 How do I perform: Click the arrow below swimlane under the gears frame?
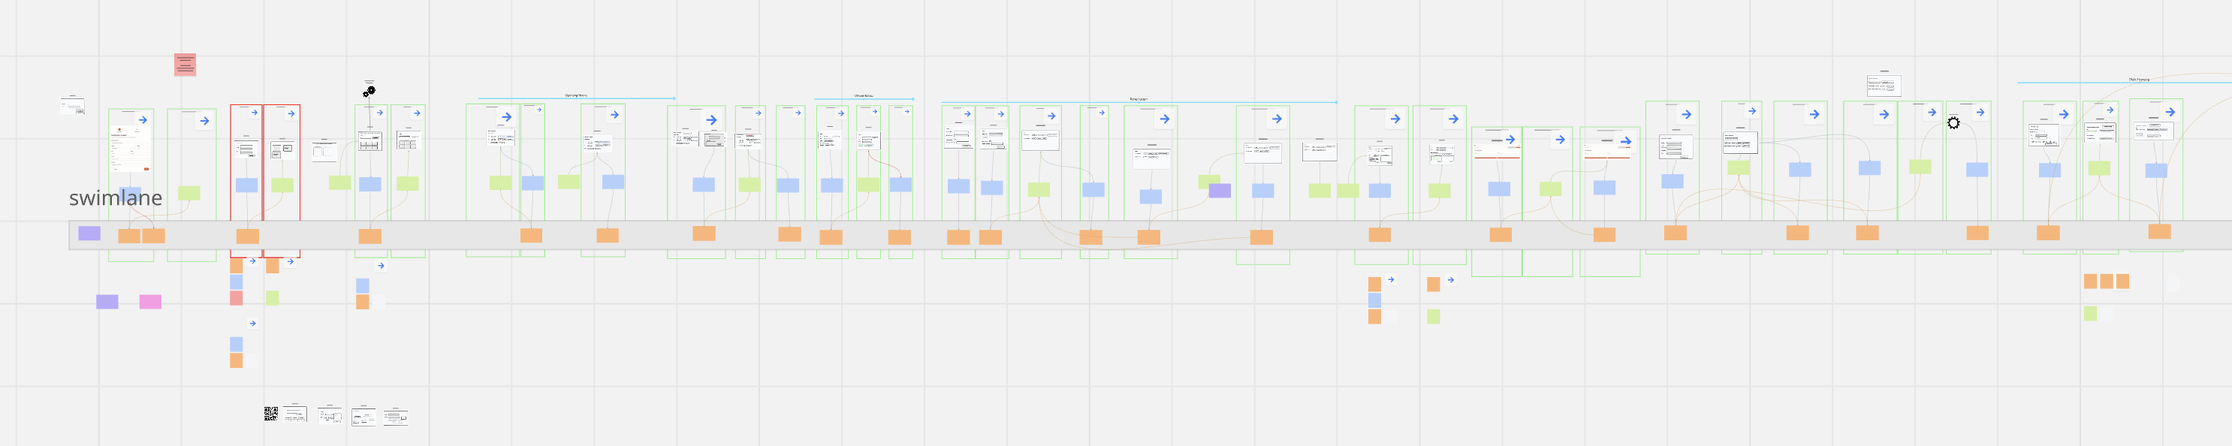pos(381,266)
